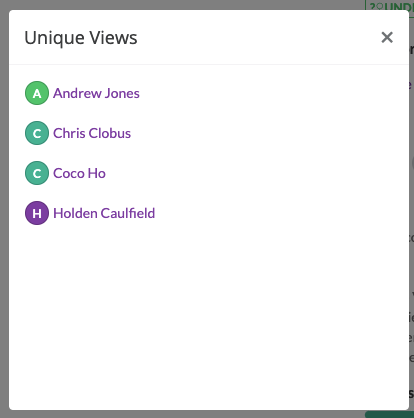Click Coco Ho's teal 'C' avatar
Screen dimensions: 414x418
pyautogui.click(x=37, y=173)
